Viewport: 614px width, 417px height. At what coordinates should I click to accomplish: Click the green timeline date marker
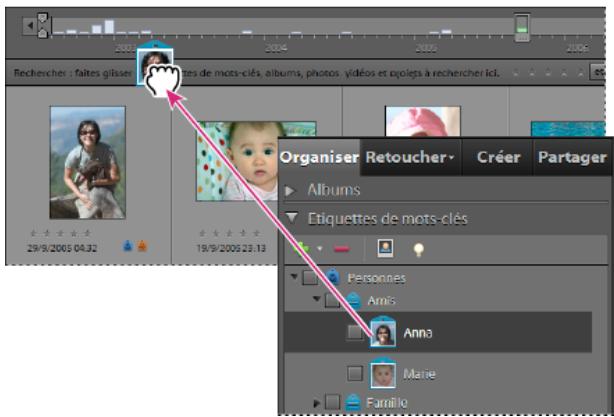(522, 27)
